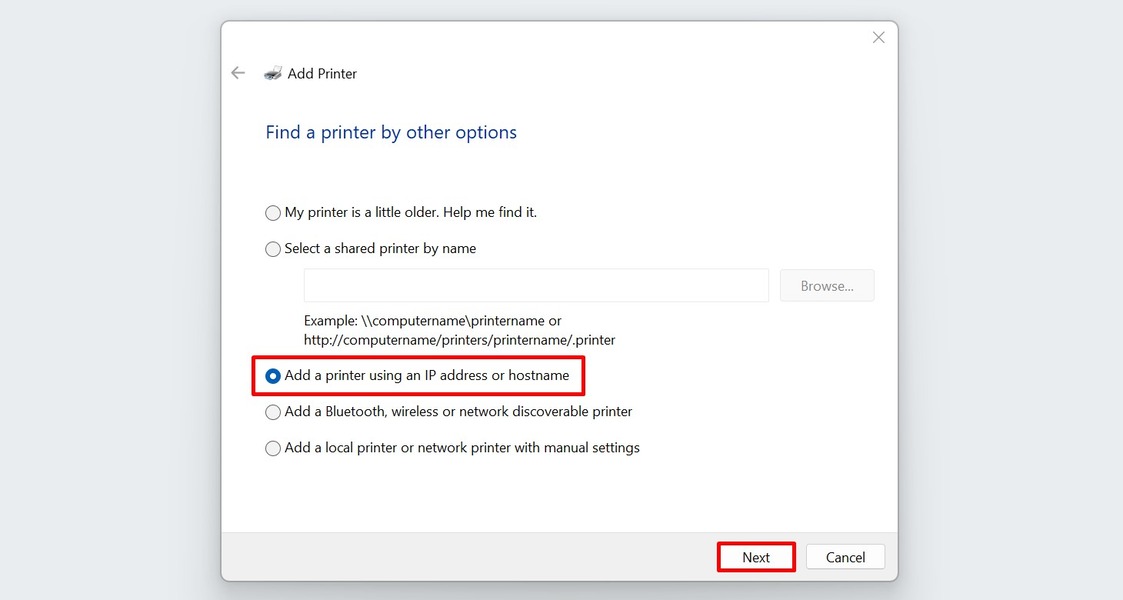Choose 'Select a shared printer by name'

[272, 249]
